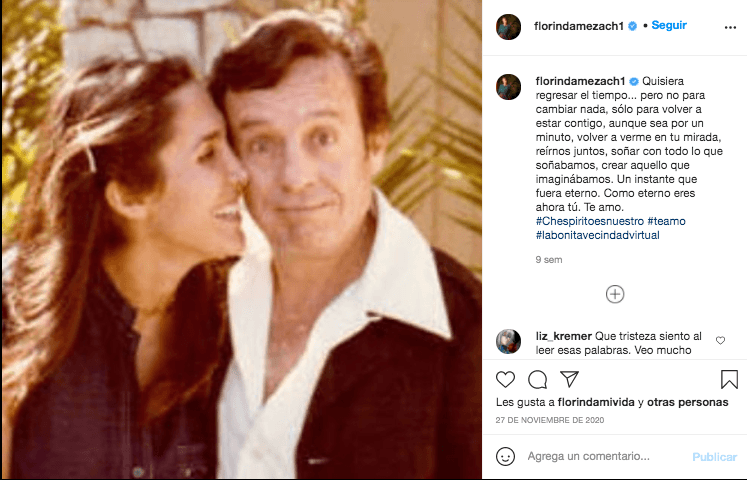Click the liz_kremer commenter avatar
The image size is (747, 480).
click(x=508, y=341)
